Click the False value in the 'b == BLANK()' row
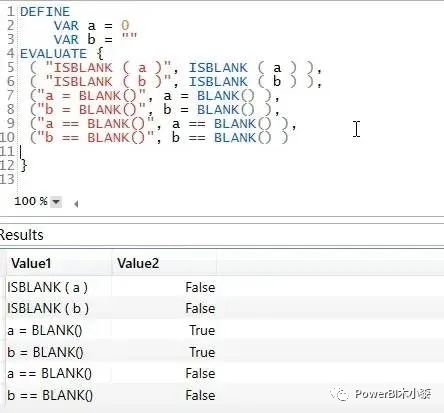 click(x=200, y=395)
